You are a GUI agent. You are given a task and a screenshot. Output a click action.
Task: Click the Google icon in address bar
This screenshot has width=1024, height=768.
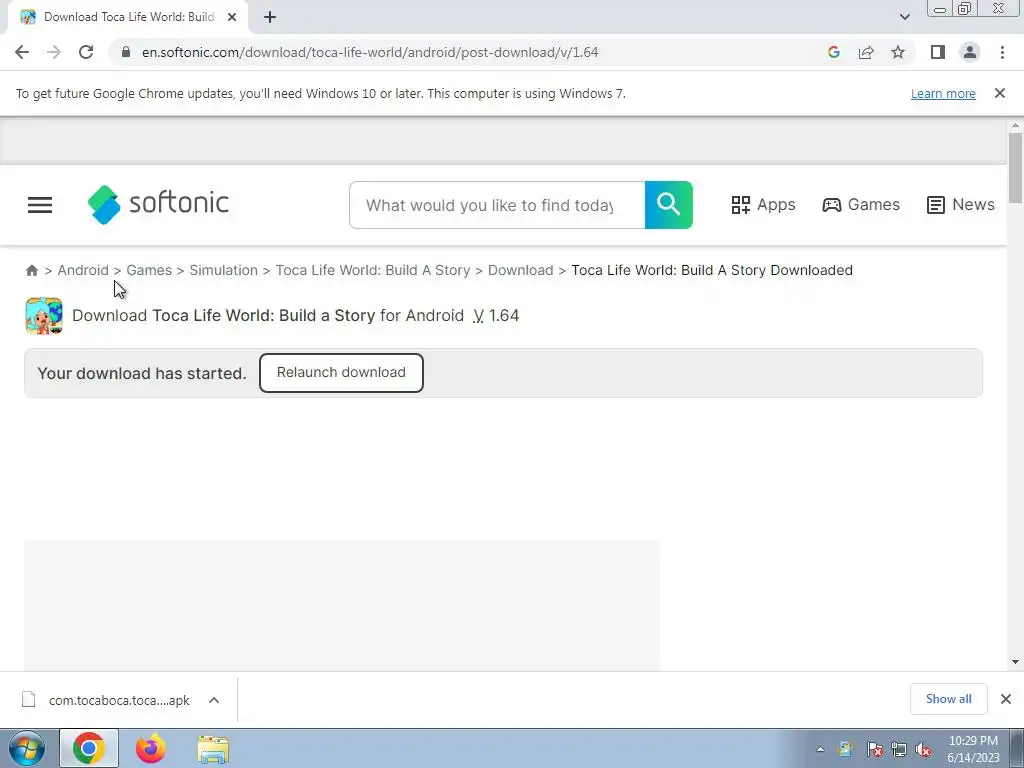point(833,52)
